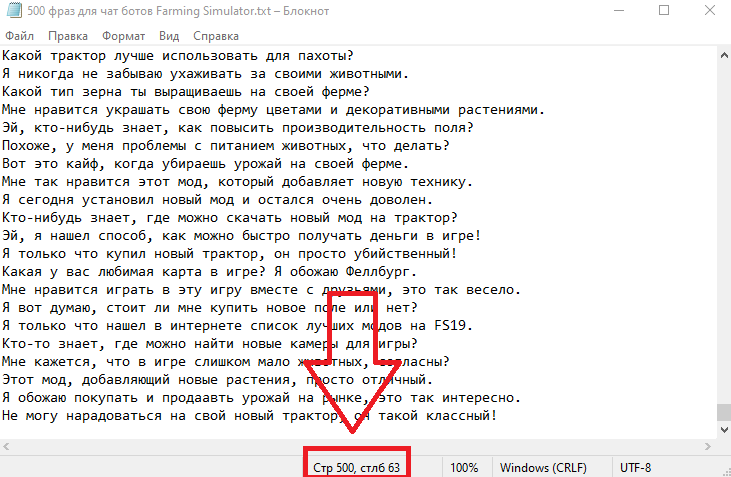This screenshot has height=477, width=731.
Task: Click line starting "Я только что нашел в интернете"
Action: (x=237, y=325)
